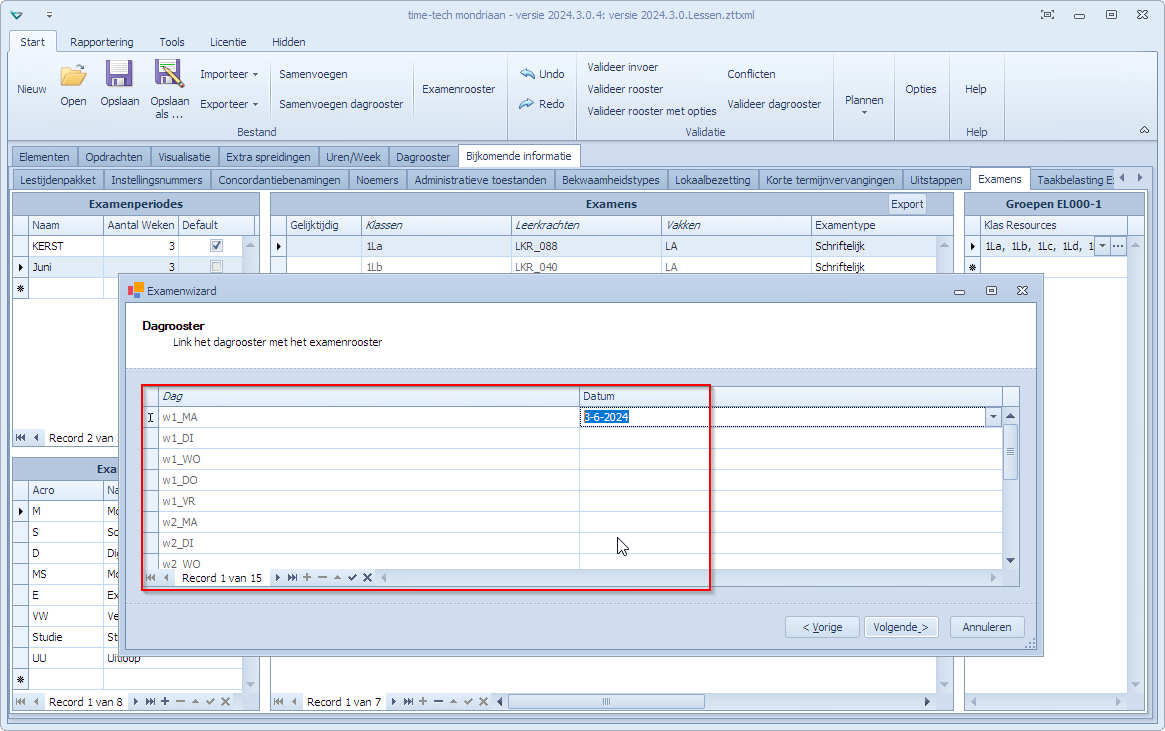Cancel edit with X in Examenwizard navigator

tap(367, 577)
